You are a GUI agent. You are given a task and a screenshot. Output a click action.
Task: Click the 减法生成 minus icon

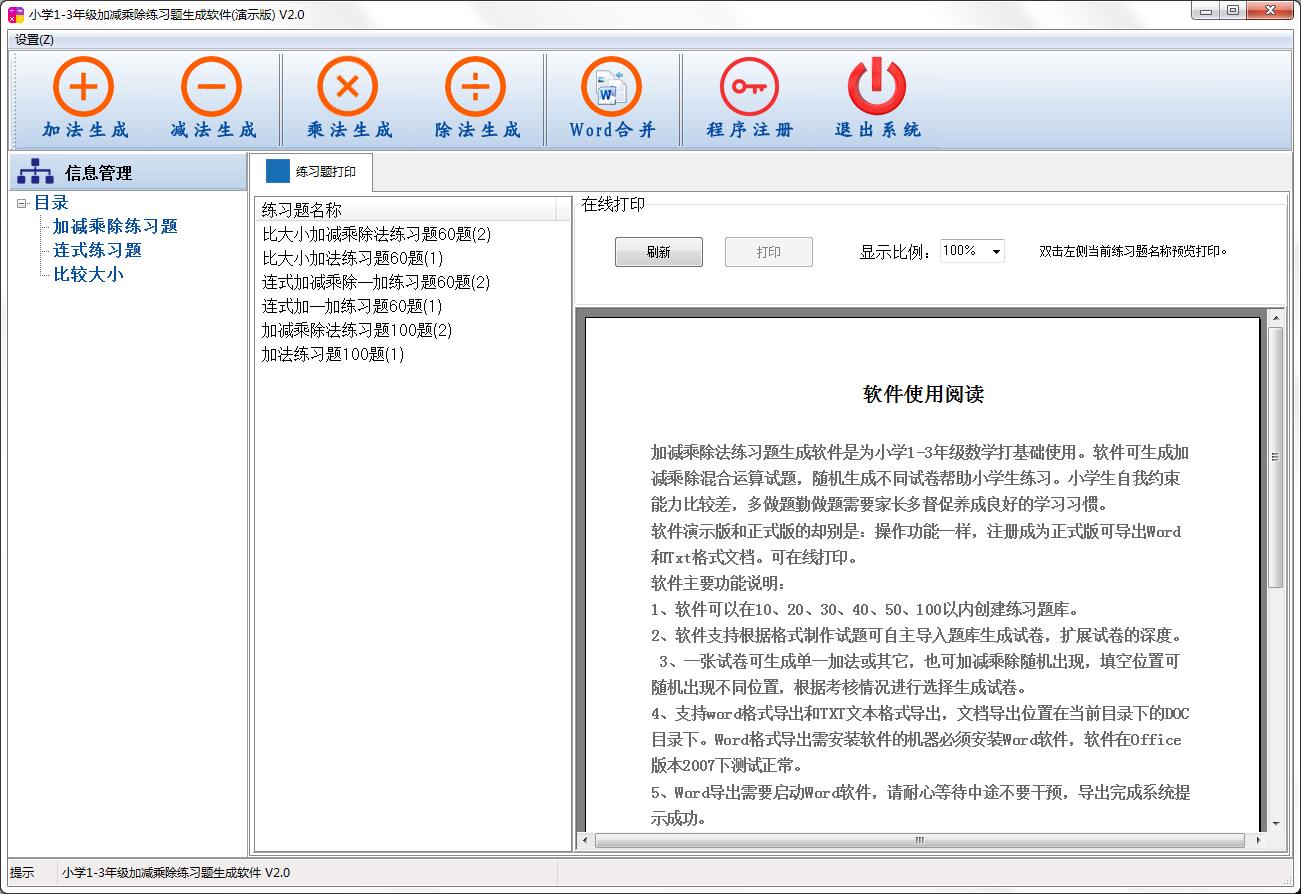[211, 87]
